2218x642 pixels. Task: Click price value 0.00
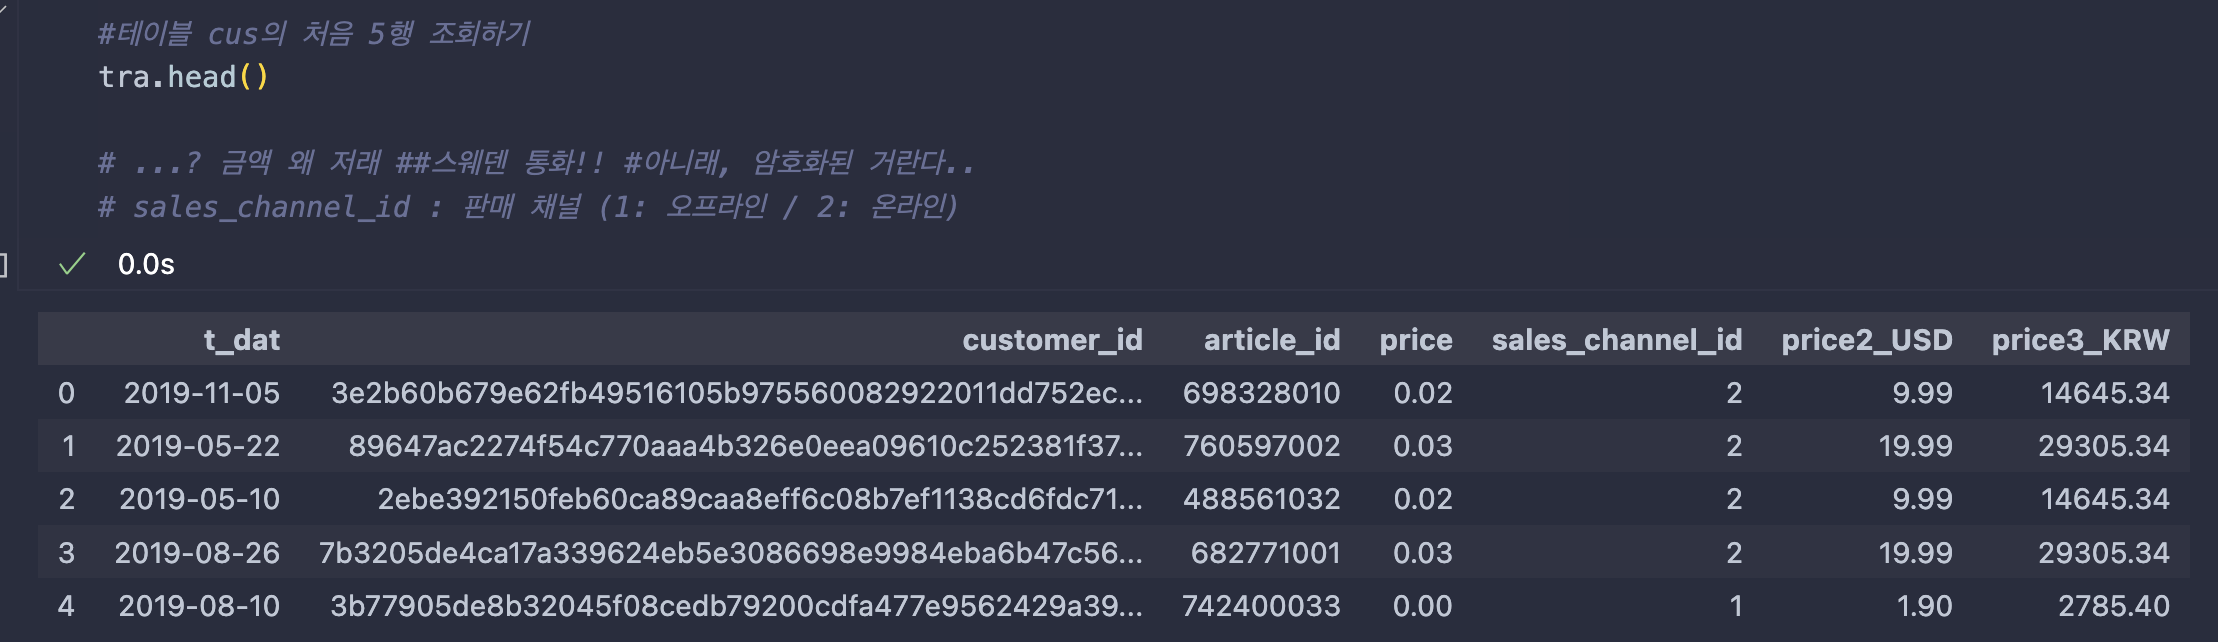click(x=1423, y=606)
